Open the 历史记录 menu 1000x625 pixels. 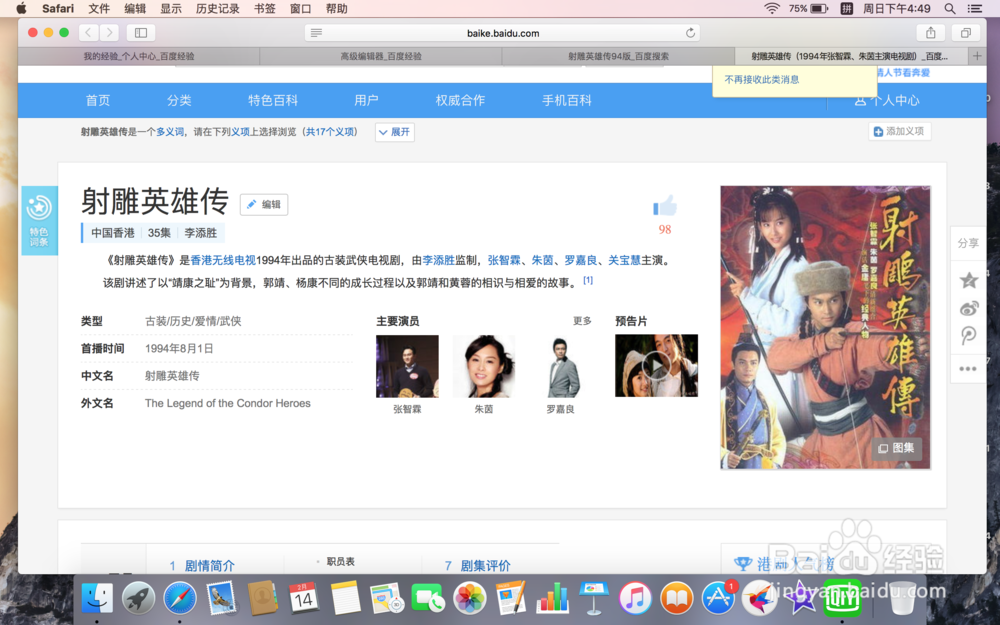click(217, 8)
